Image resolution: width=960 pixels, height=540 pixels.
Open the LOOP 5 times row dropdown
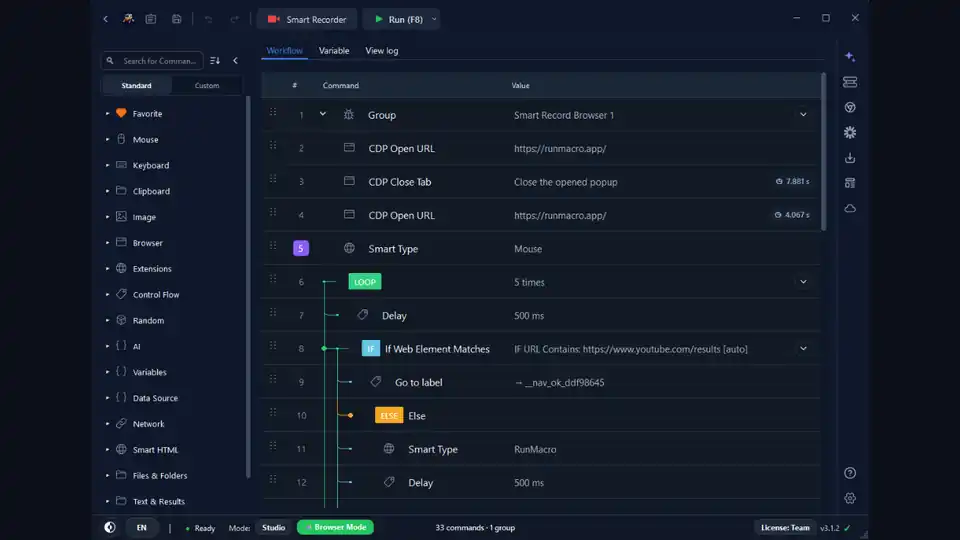pos(803,282)
